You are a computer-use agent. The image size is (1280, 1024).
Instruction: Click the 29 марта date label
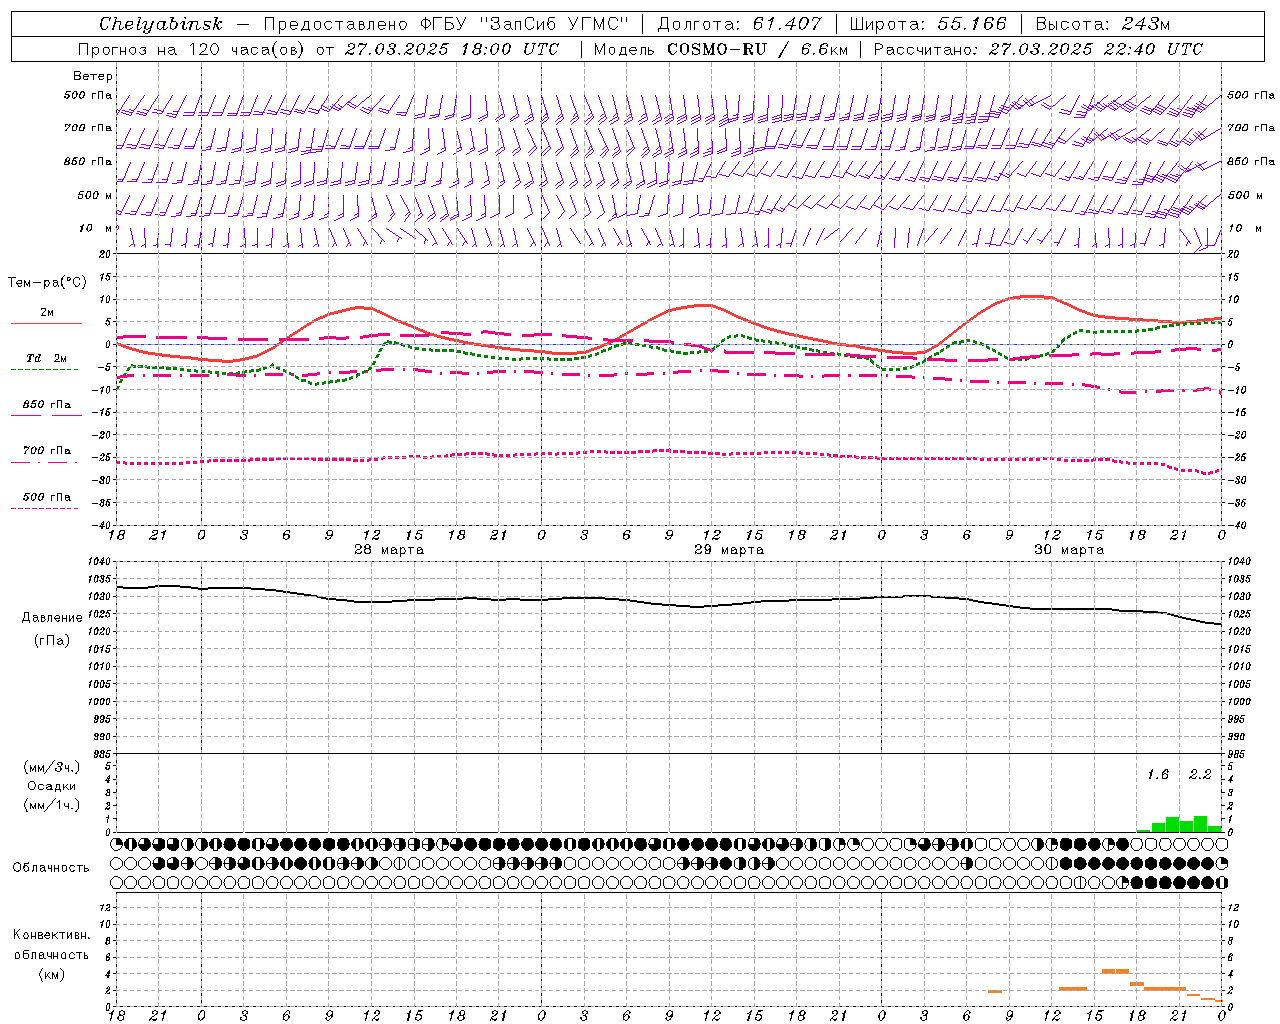tap(729, 550)
